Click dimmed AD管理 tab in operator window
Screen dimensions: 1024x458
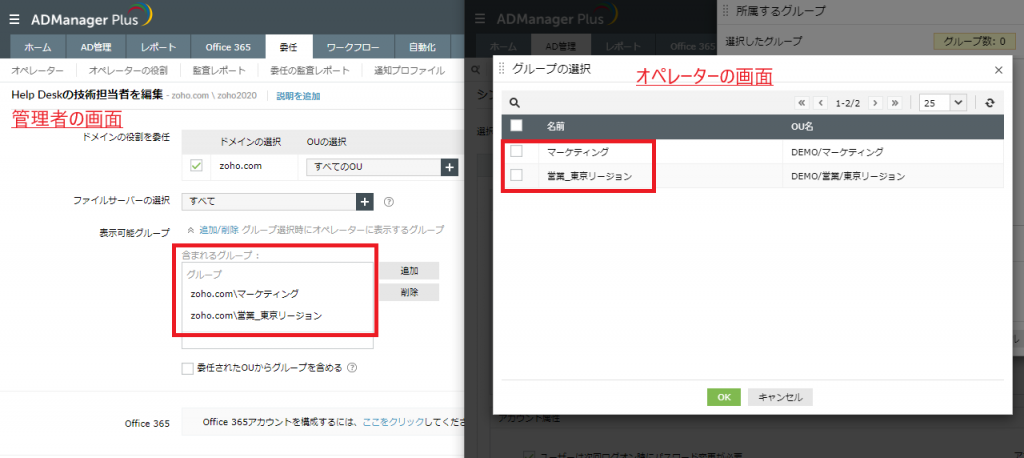point(561,47)
